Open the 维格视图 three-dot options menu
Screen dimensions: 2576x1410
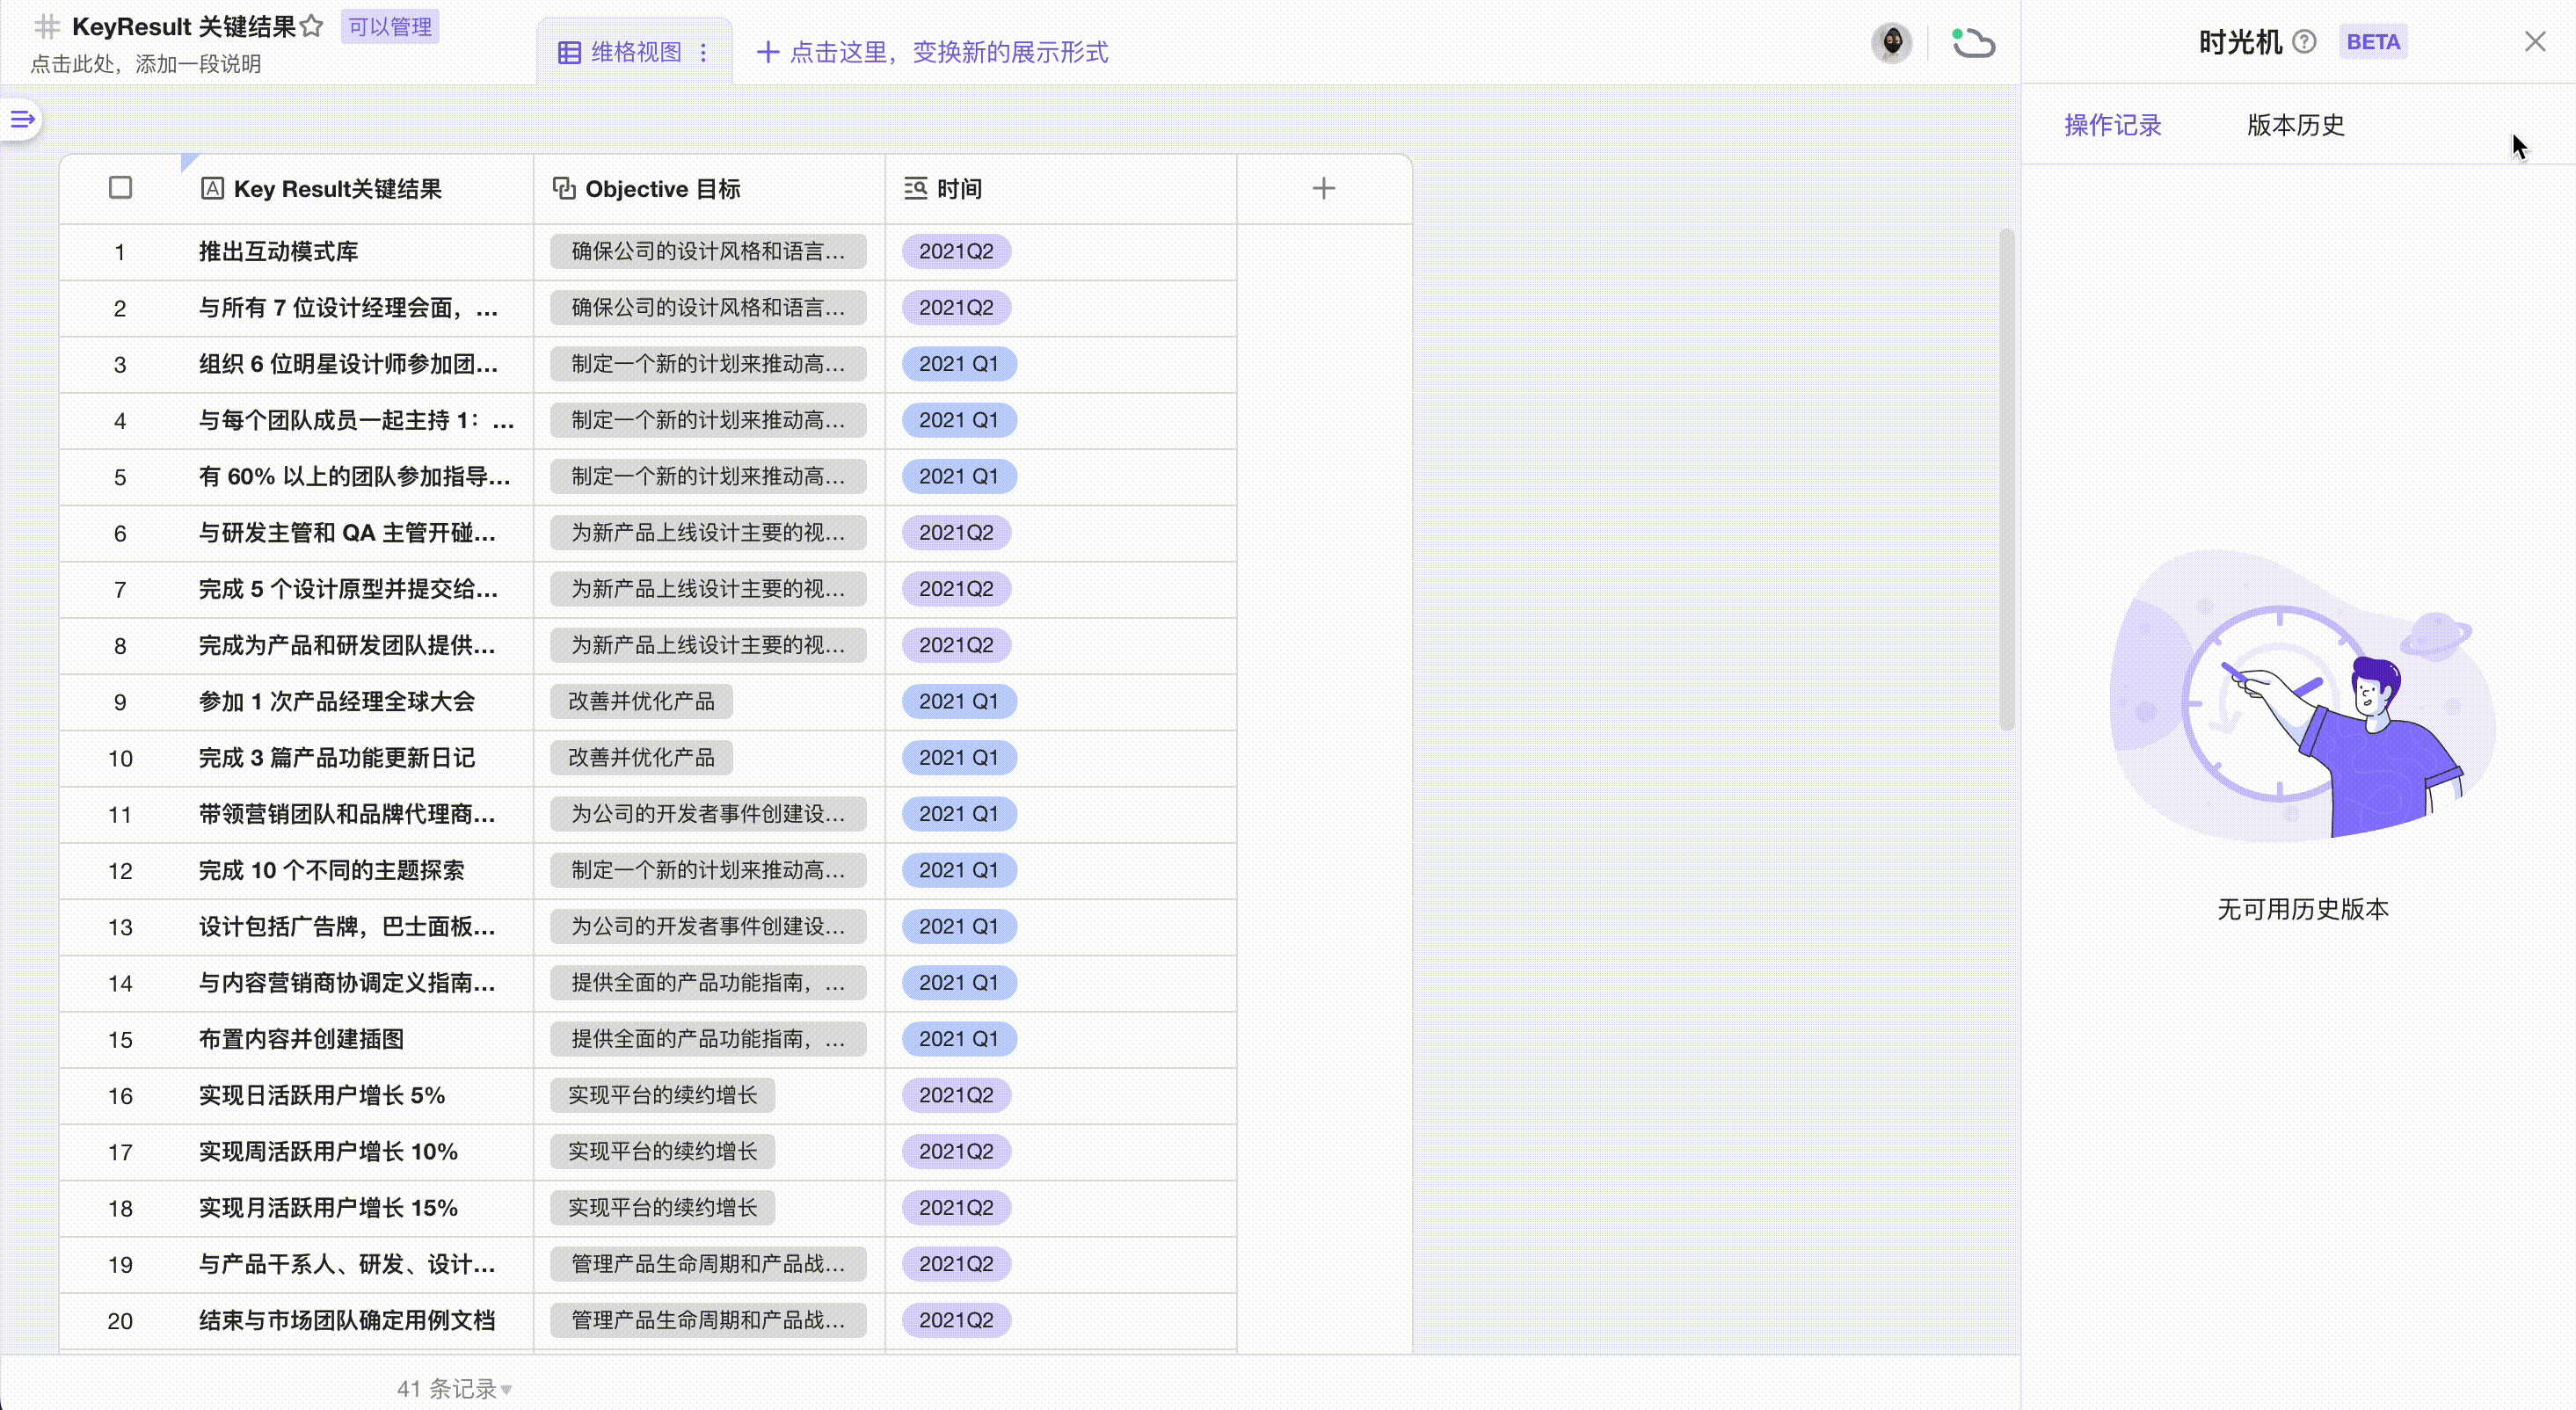pos(704,52)
